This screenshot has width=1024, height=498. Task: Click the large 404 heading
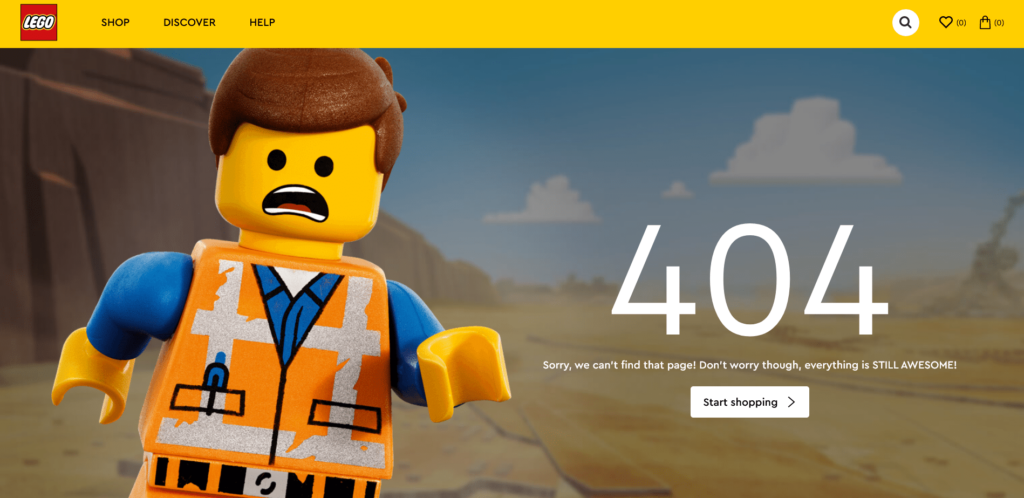(749, 280)
